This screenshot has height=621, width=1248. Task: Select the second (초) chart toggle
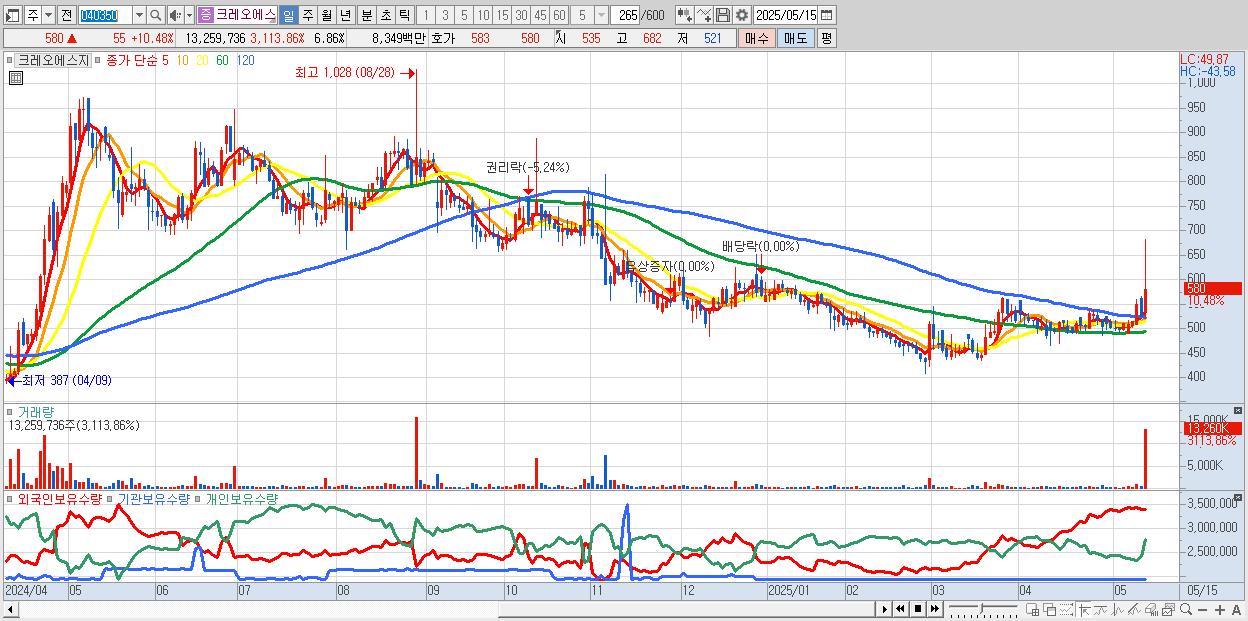[x=385, y=15]
